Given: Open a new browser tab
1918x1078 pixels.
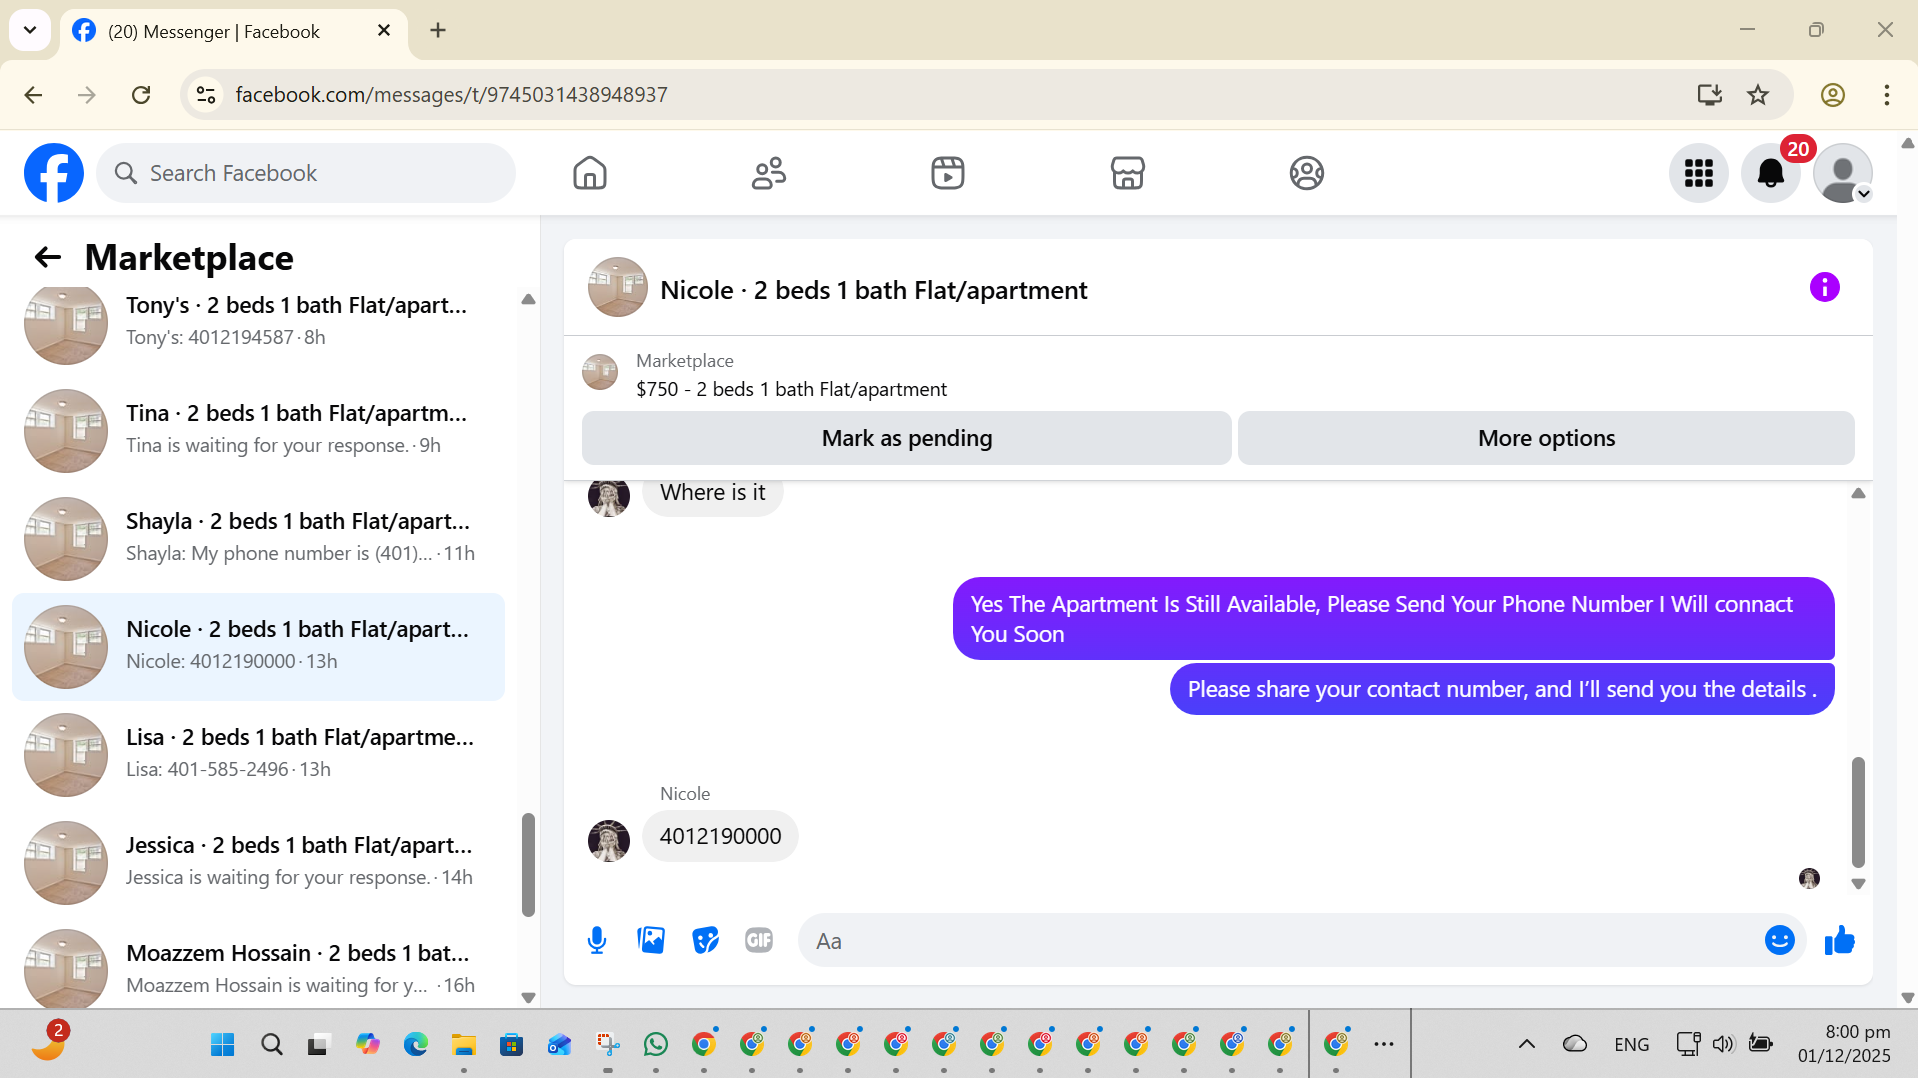Looking at the screenshot, I should 437,31.
